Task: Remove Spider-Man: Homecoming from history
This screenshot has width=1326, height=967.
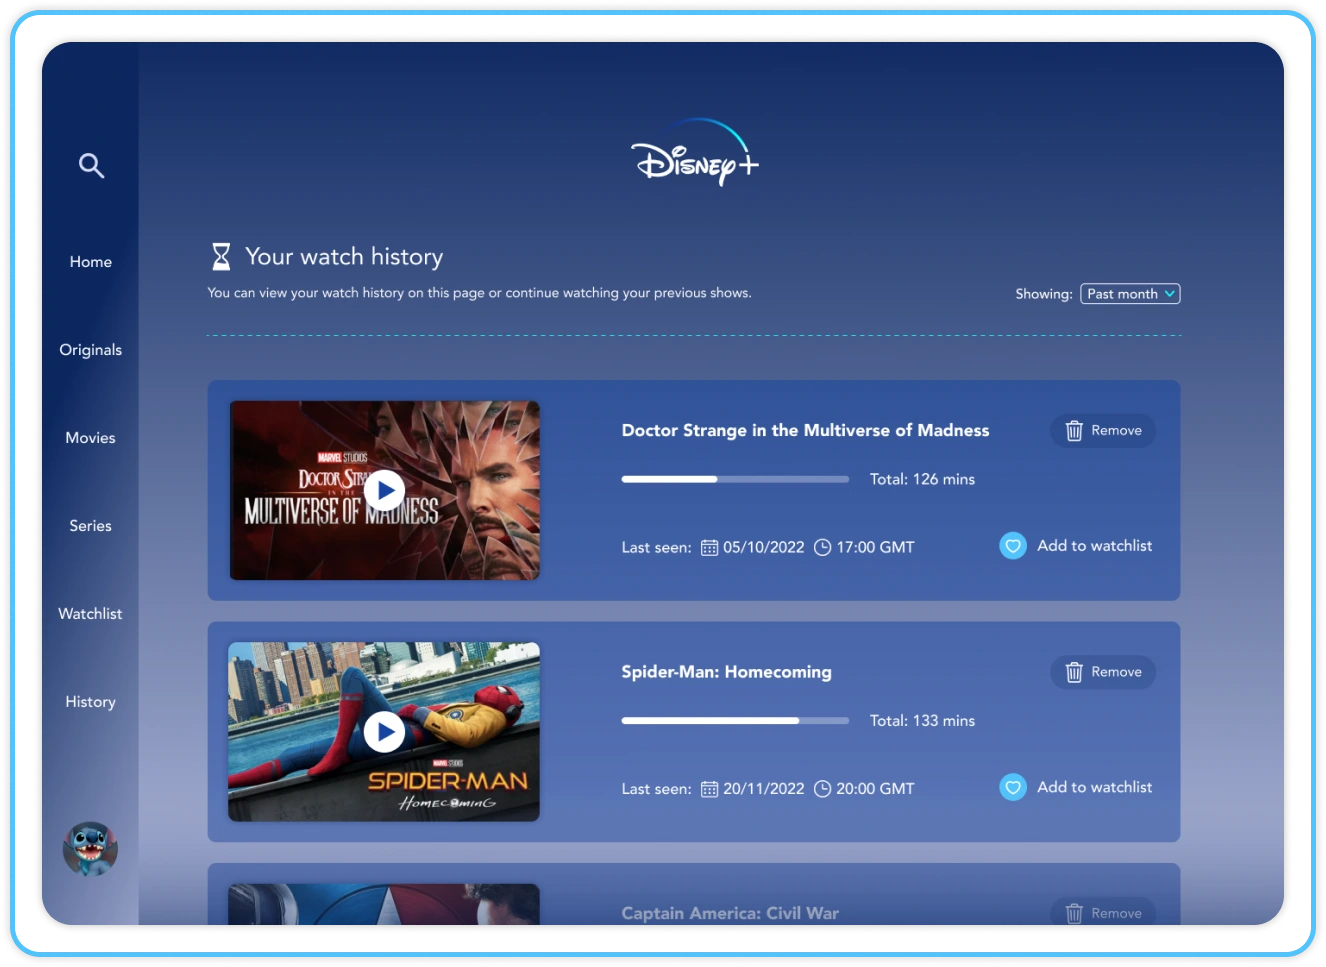Action: [1103, 672]
